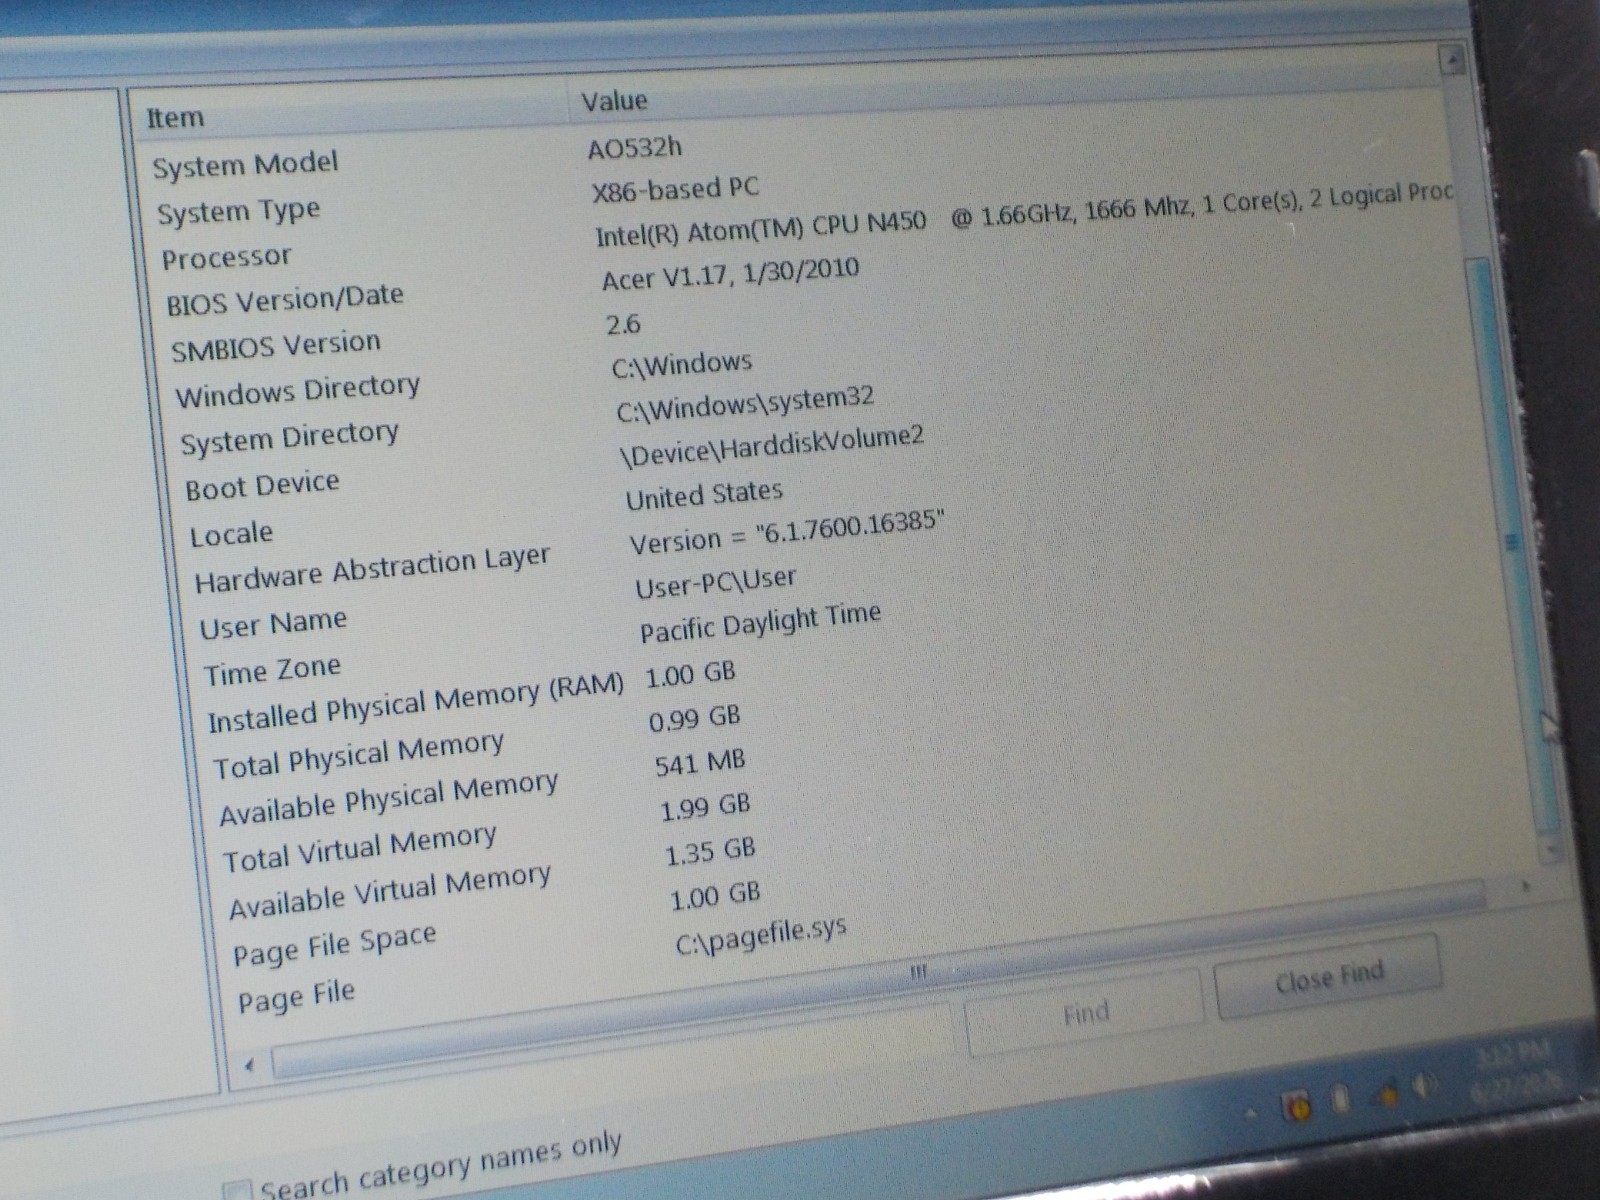Click the User-PC\User value

[716, 583]
